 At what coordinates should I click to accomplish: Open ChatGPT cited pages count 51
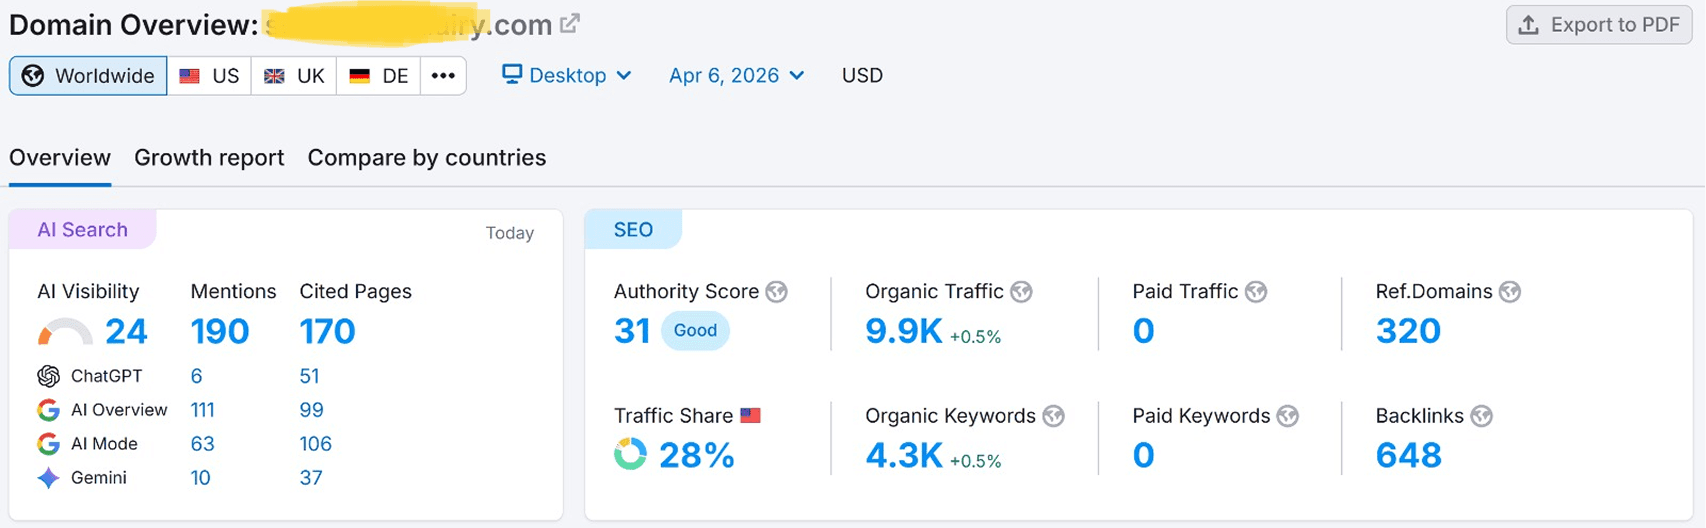click(x=309, y=376)
